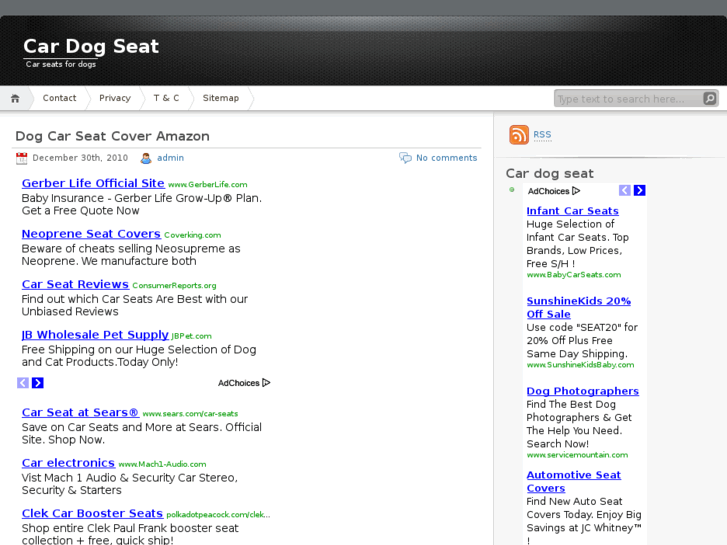Open the Privacy page
727x545 pixels.
[x=115, y=98]
